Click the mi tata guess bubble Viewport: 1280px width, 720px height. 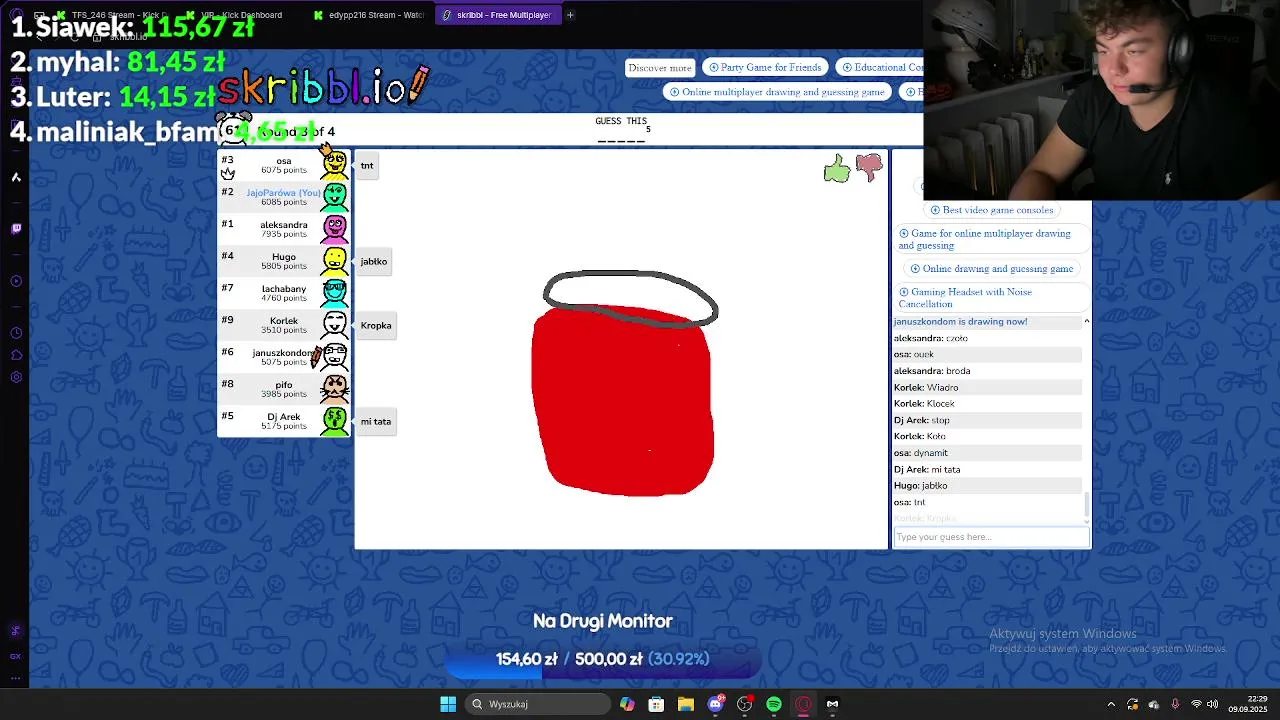pyautogui.click(x=376, y=422)
